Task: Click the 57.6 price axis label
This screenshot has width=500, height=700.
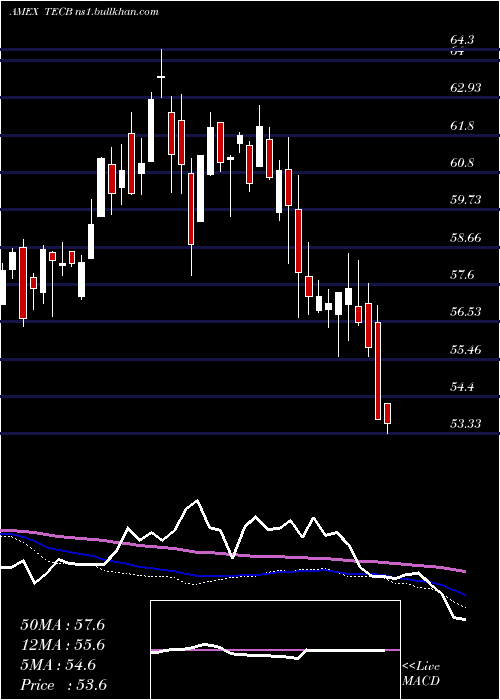Action: (x=462, y=275)
